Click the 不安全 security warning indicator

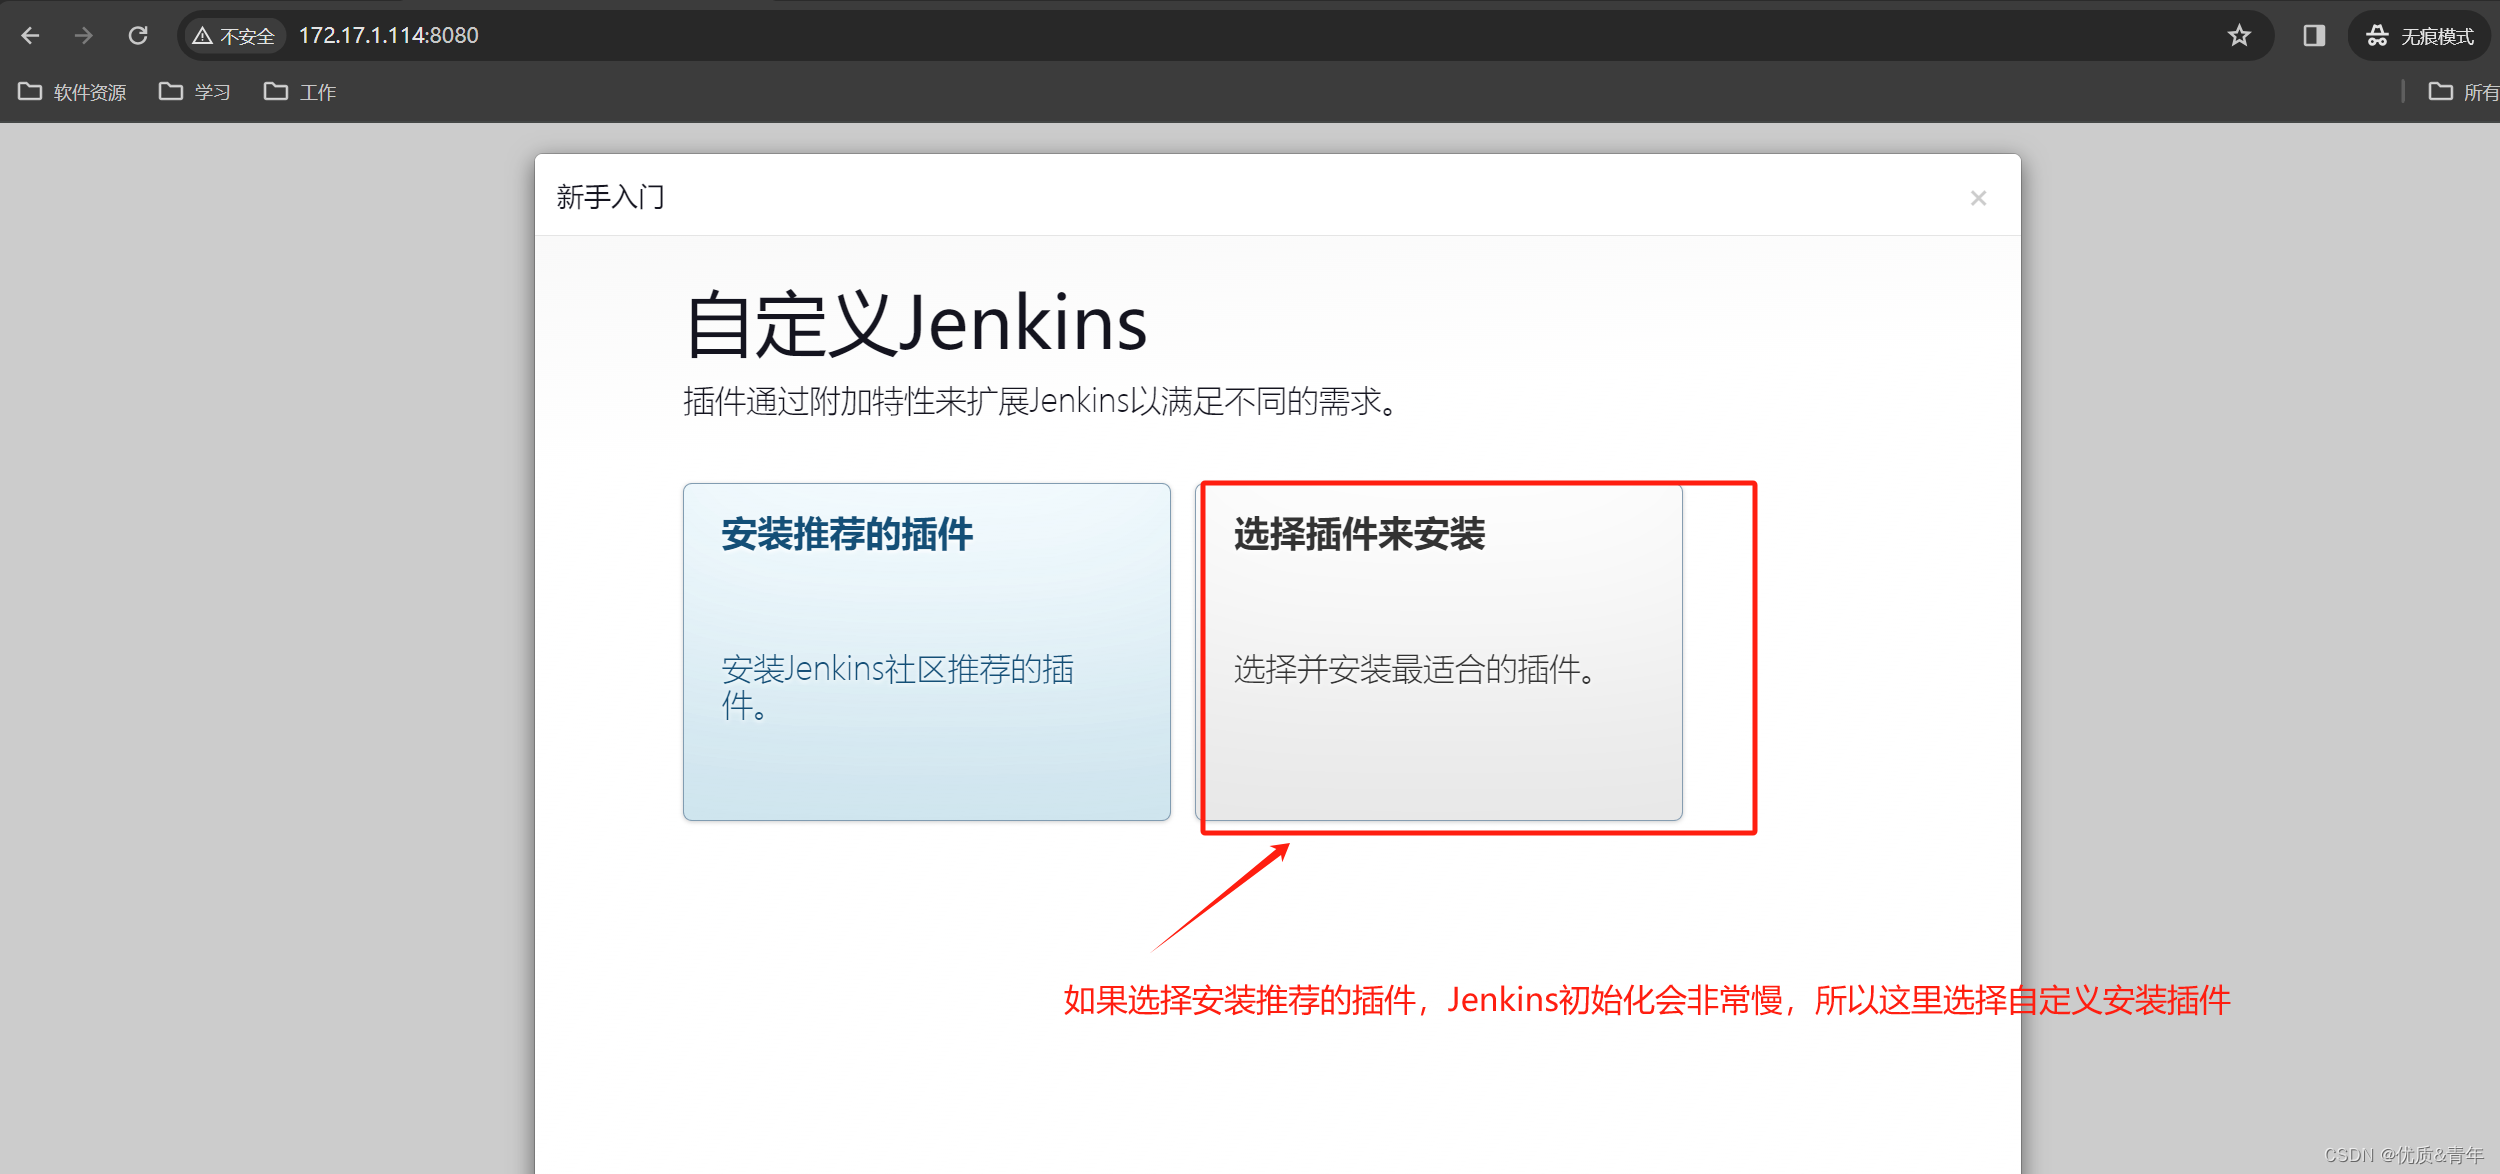coord(235,36)
